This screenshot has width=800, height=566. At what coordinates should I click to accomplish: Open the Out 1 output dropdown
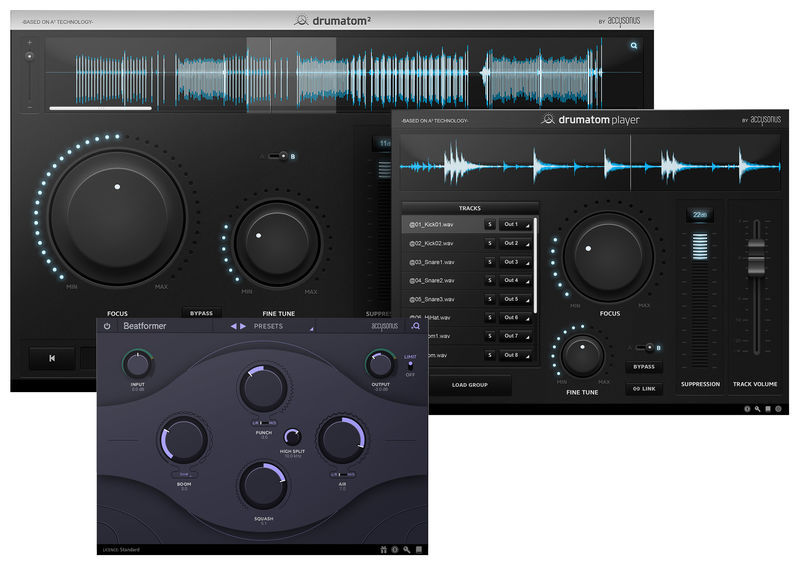tap(515, 225)
